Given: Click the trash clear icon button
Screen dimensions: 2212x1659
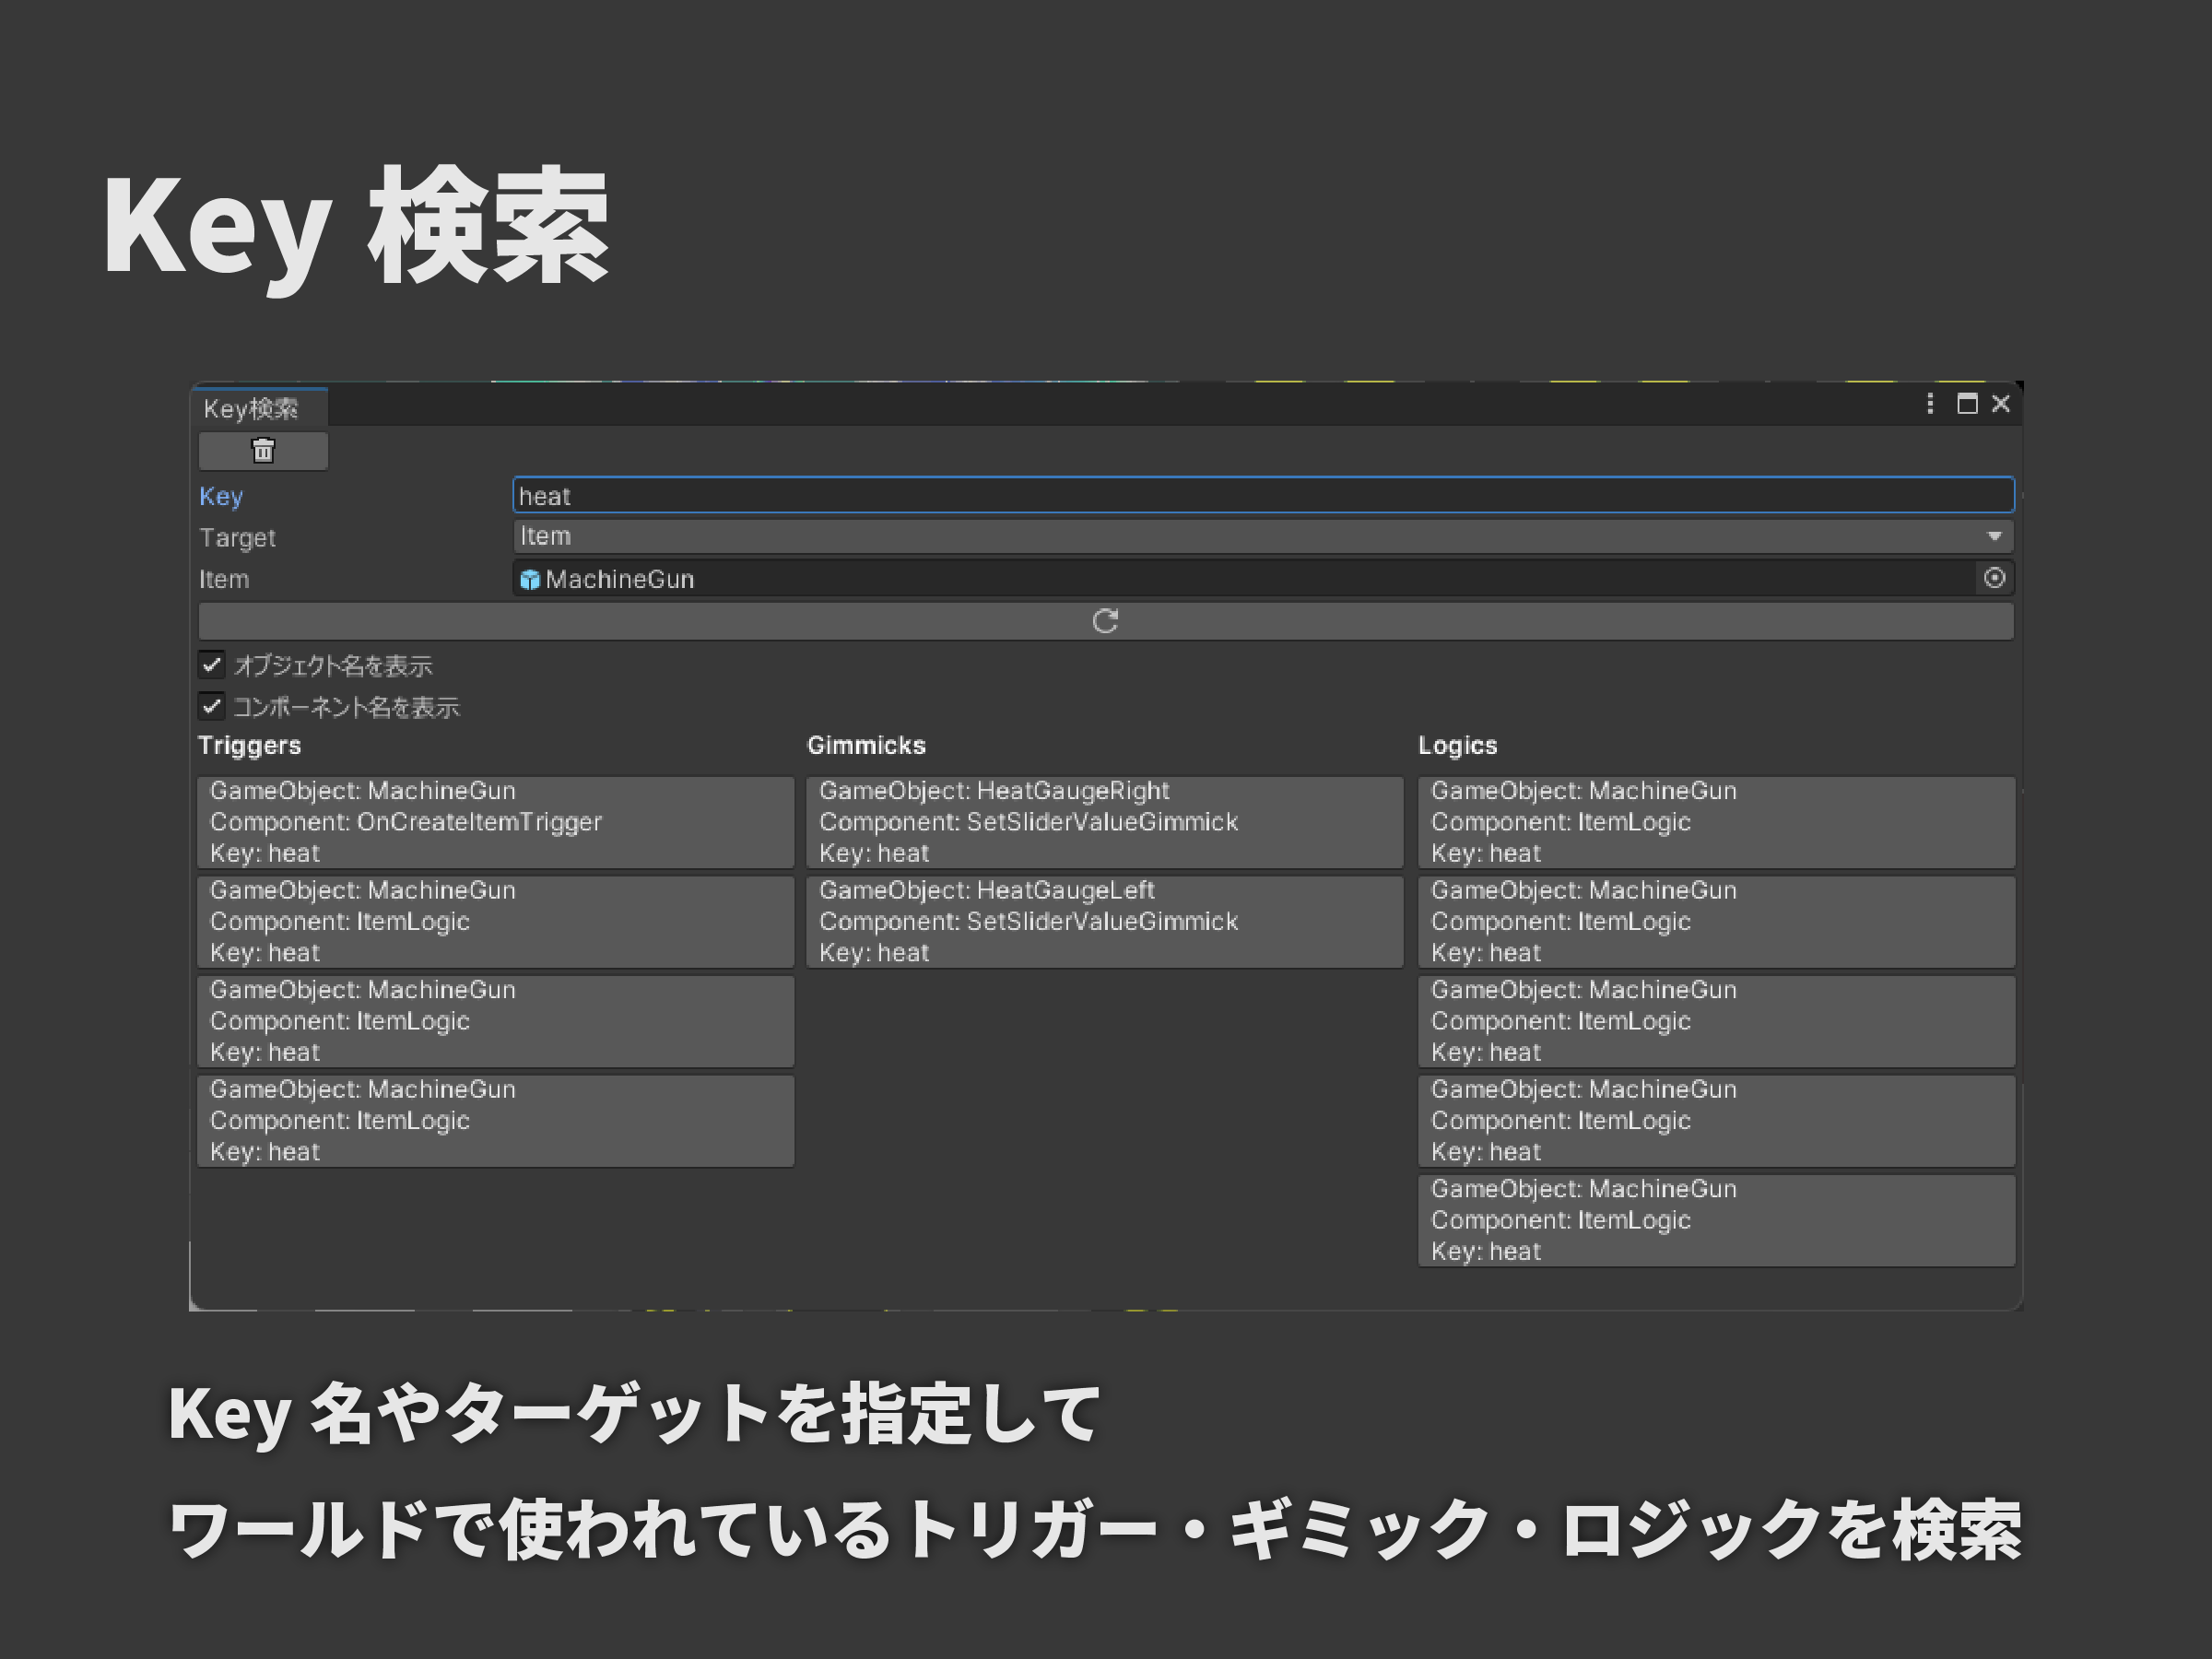Looking at the screenshot, I should click(263, 451).
